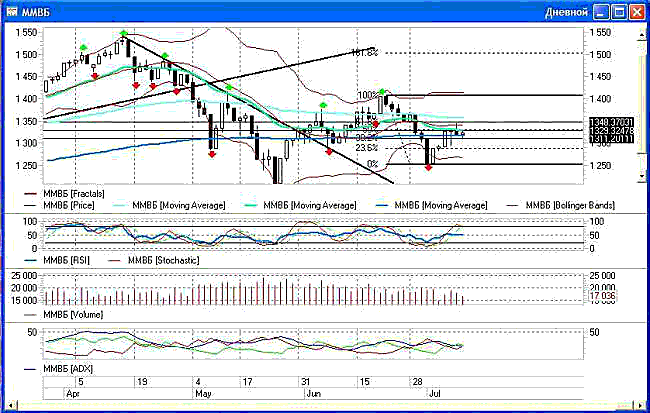Click the date label 31 on time axis
Viewport: 650px width, 413px height.
[306, 381]
